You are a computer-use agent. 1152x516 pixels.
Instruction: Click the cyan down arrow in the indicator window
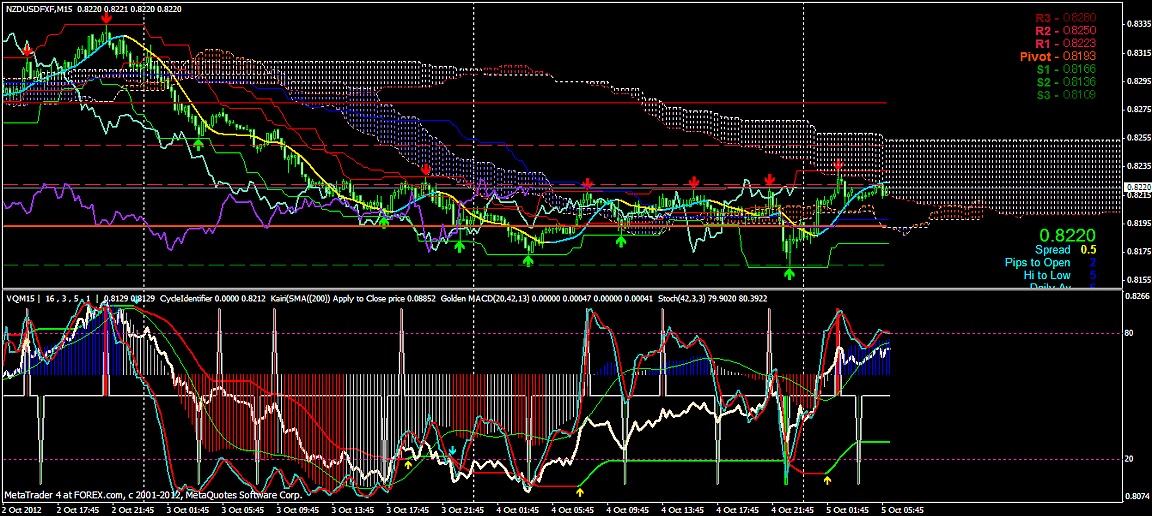pos(452,451)
